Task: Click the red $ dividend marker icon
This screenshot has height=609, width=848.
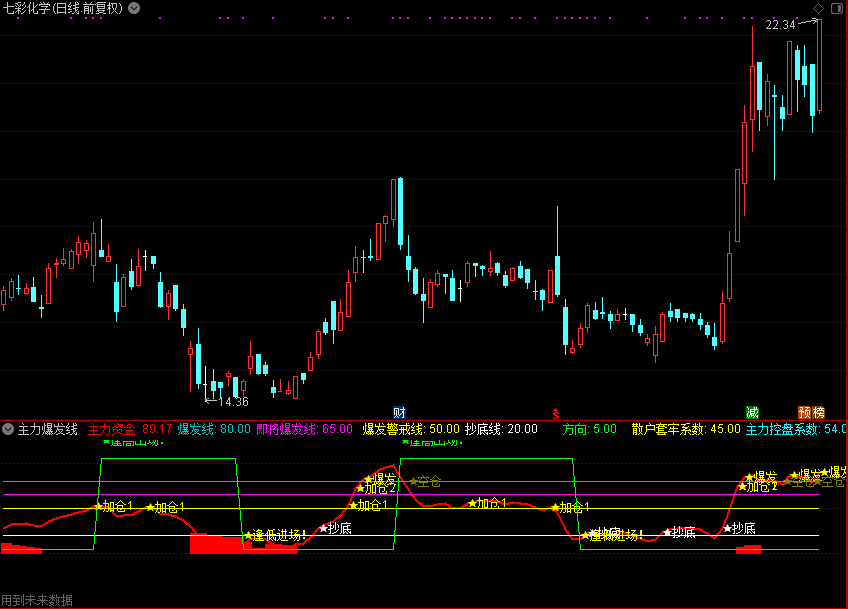Action: click(556, 412)
